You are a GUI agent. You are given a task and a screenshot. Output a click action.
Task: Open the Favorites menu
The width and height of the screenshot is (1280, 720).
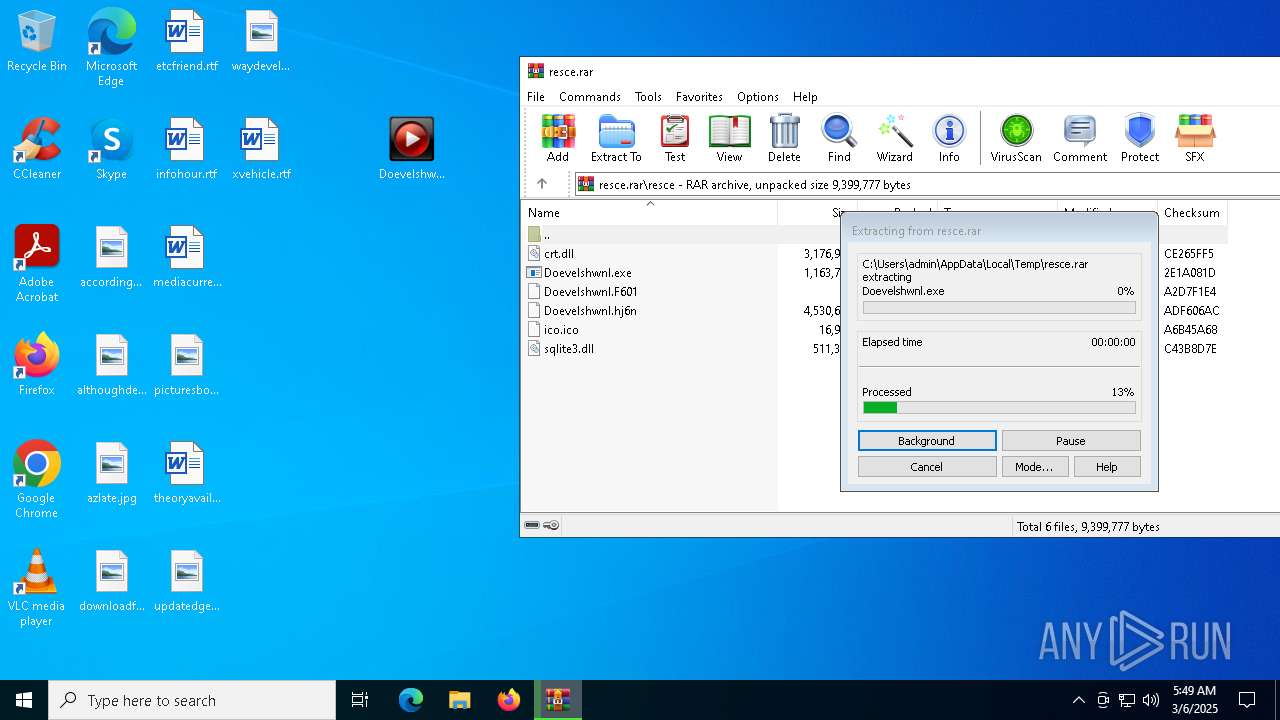point(699,97)
